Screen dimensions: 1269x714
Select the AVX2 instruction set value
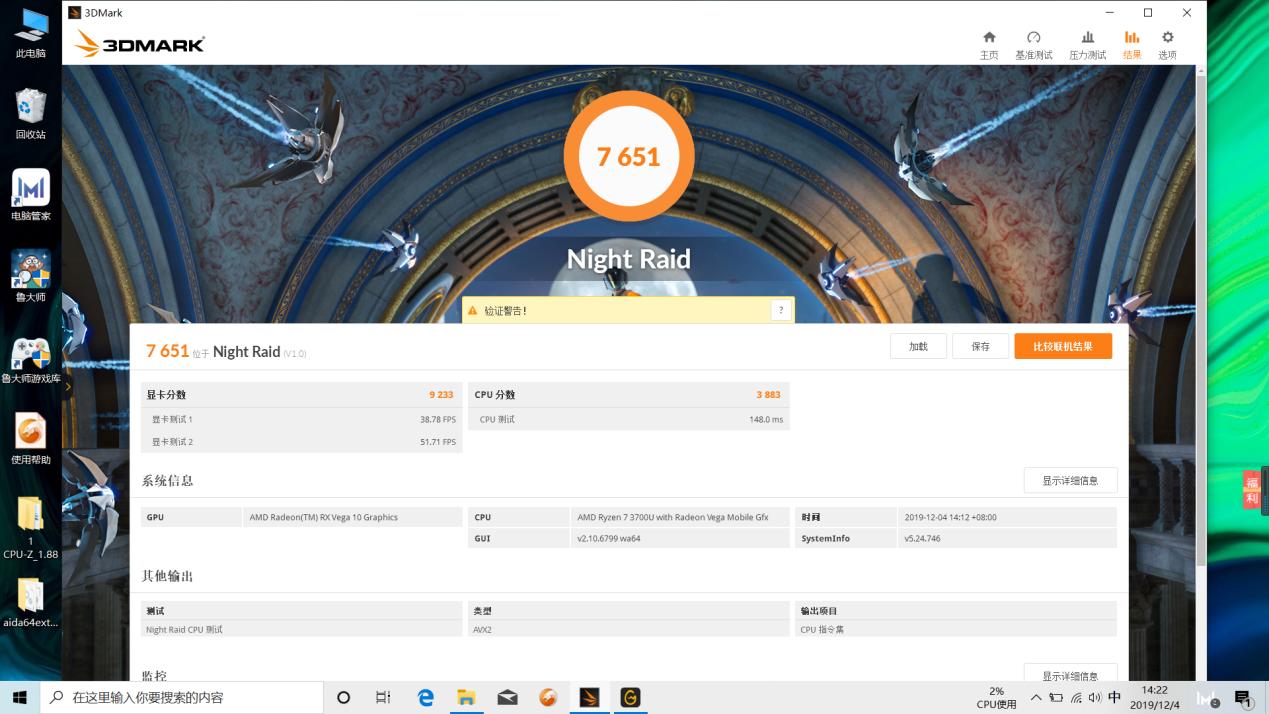[x=483, y=630]
